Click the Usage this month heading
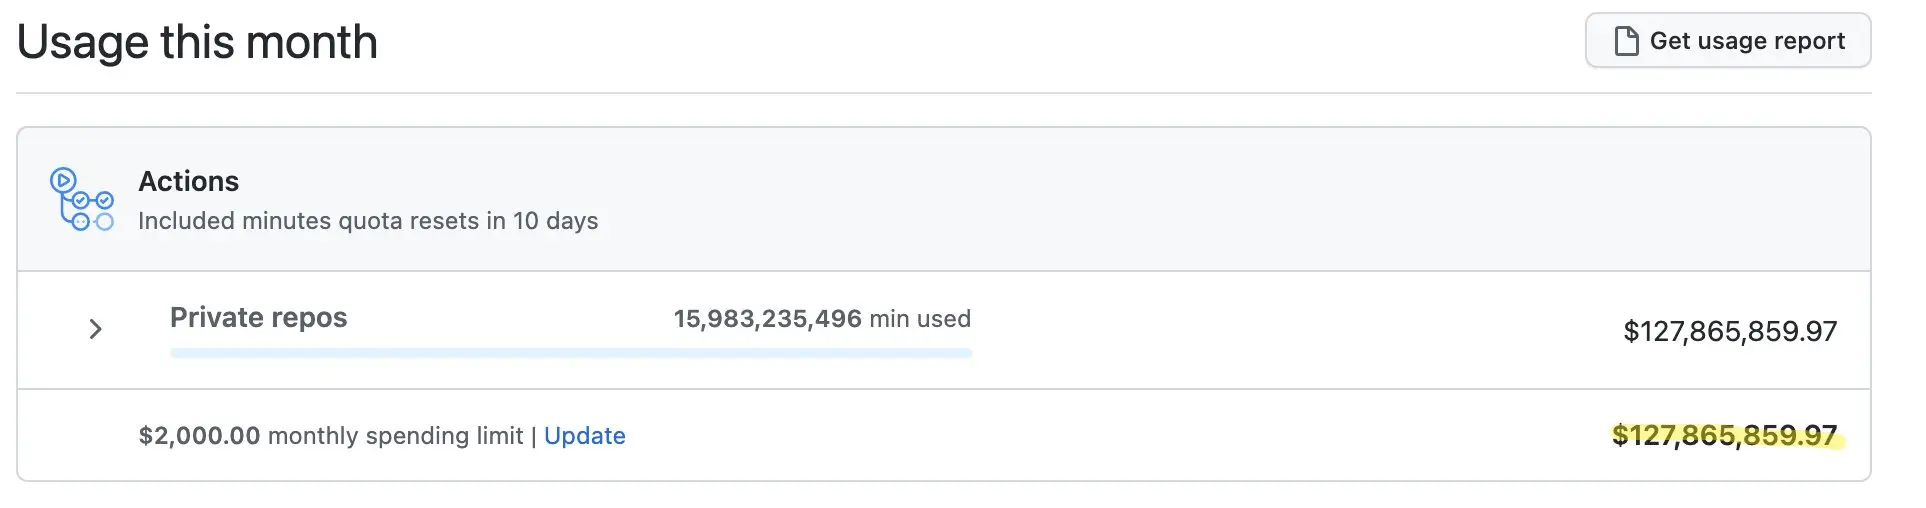Image resolution: width=1926 pixels, height=508 pixels. (x=197, y=42)
